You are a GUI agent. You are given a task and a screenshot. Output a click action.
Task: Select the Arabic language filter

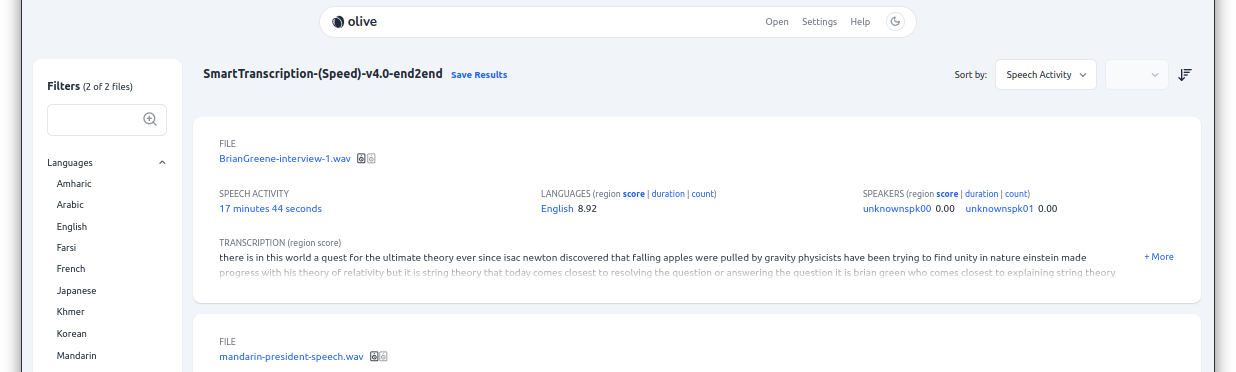coord(70,205)
